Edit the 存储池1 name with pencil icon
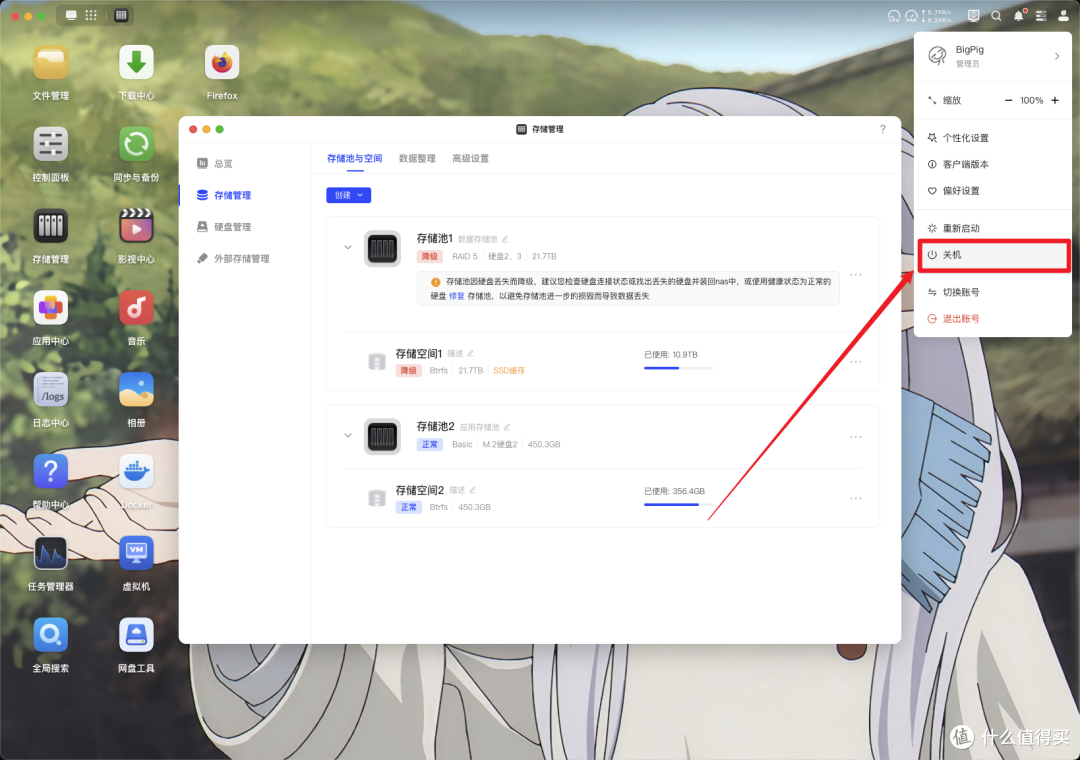Screen dimensions: 1080x760 [x=505, y=239]
